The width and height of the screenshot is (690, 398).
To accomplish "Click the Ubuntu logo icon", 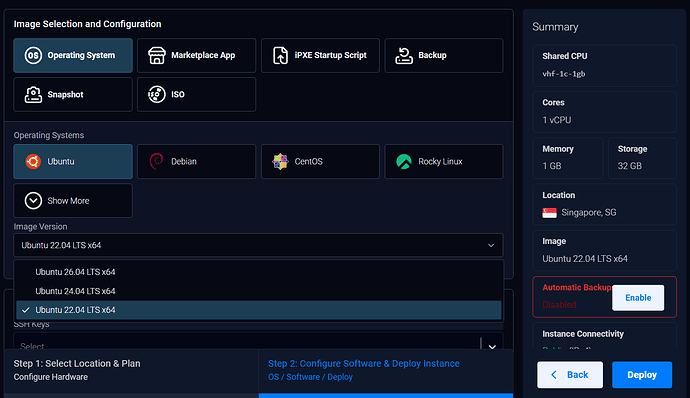I will coord(33,162).
